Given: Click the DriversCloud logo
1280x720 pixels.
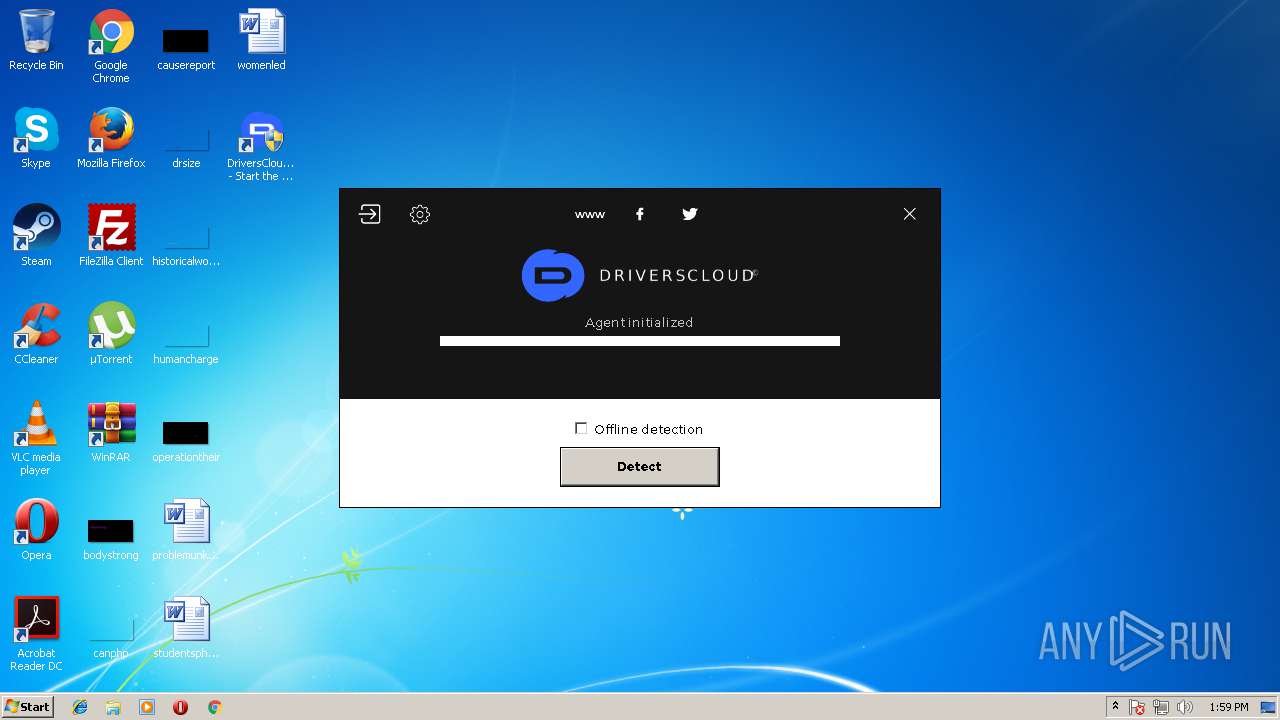Looking at the screenshot, I should [x=640, y=275].
